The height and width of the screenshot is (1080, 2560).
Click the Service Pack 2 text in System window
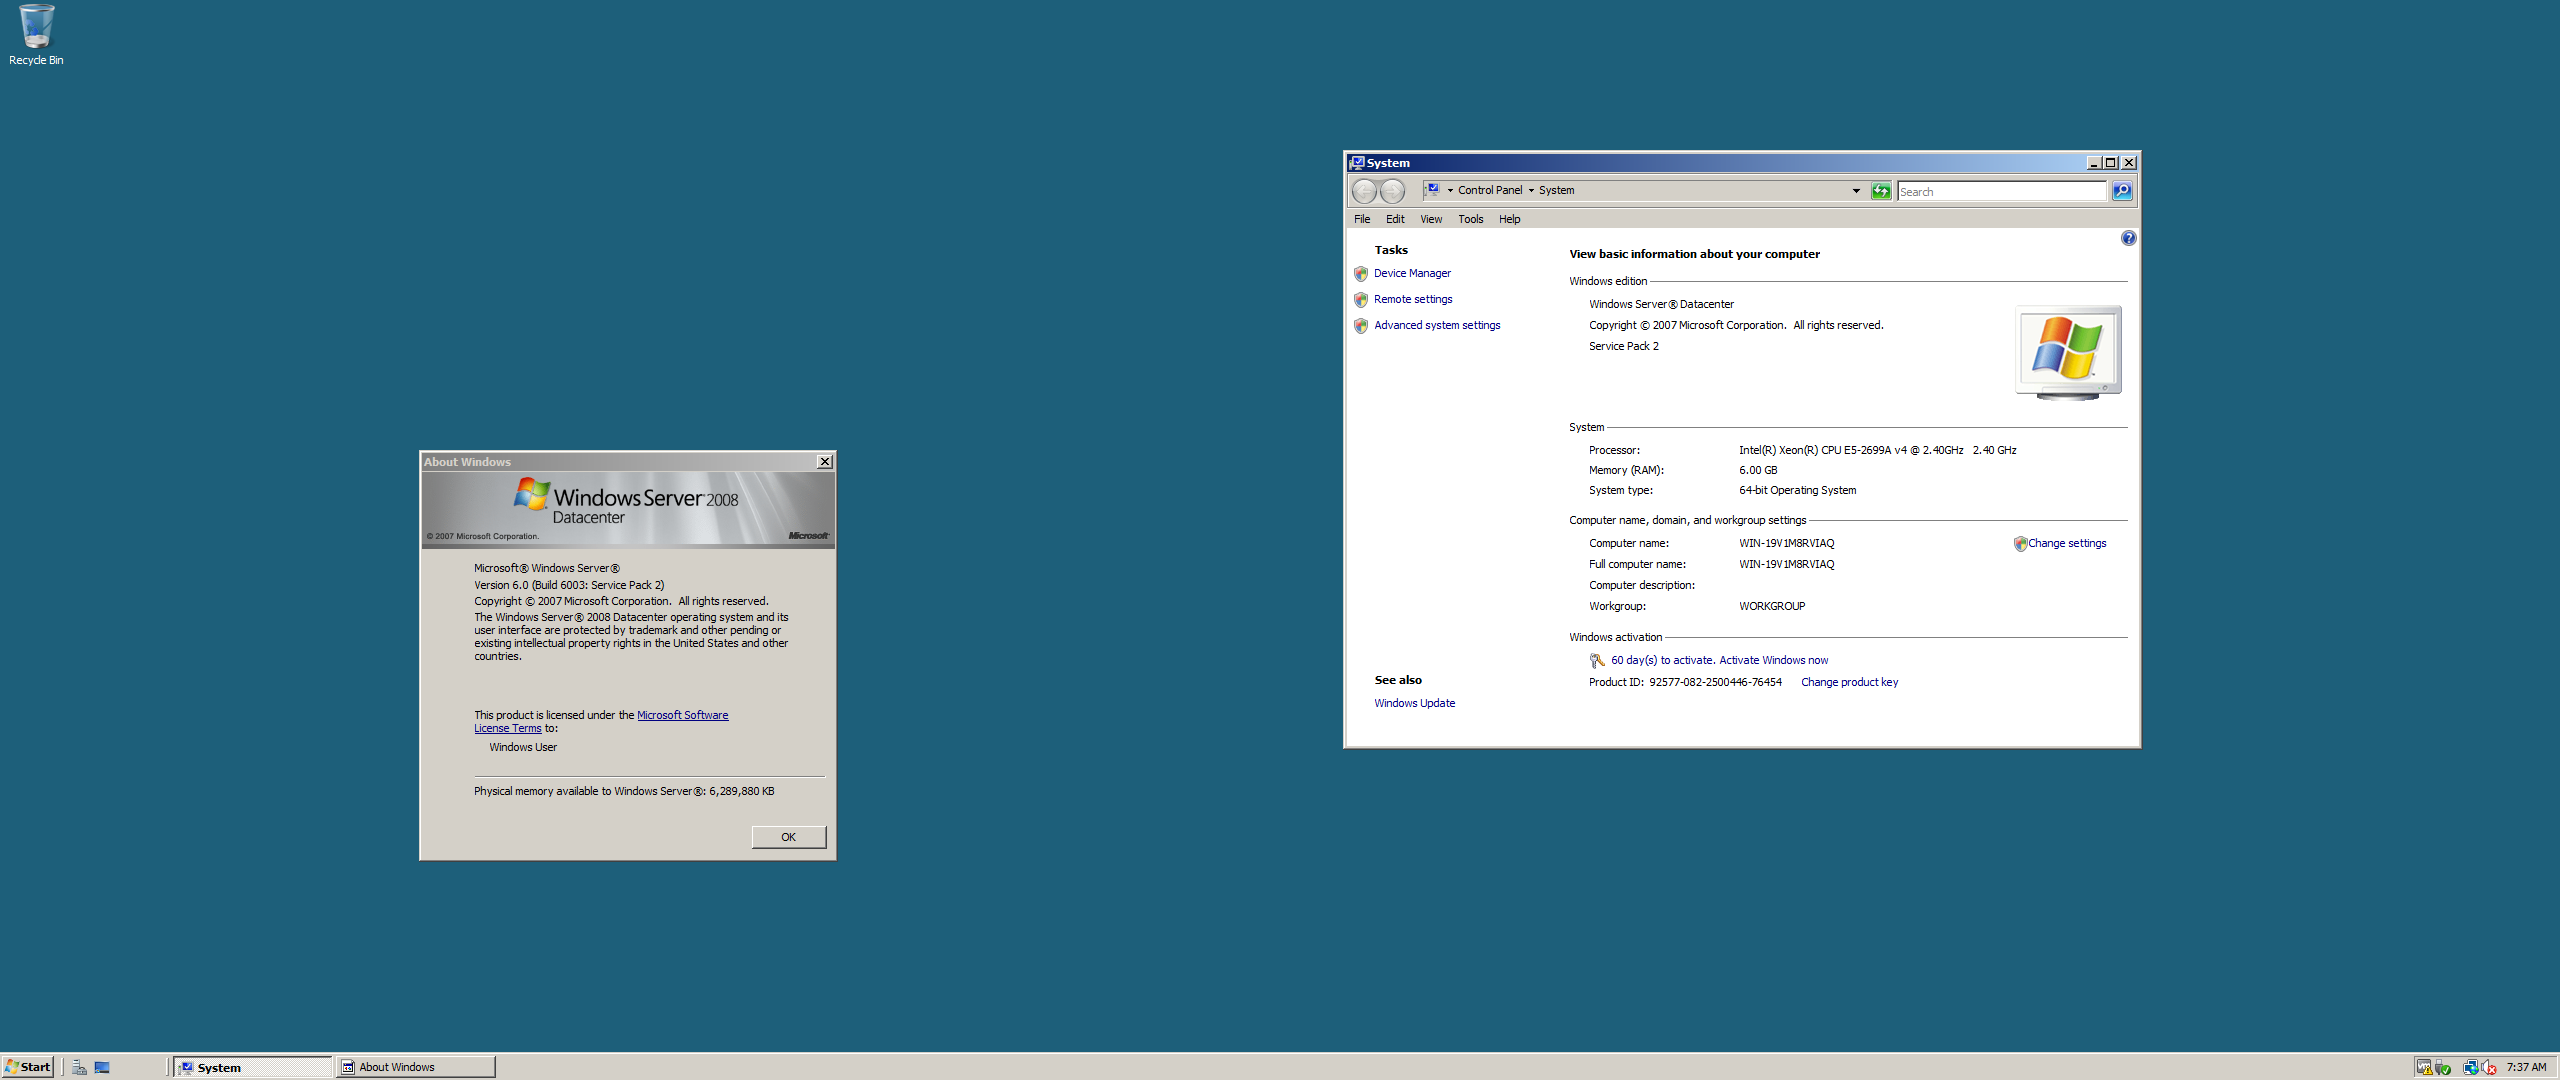tap(1623, 347)
